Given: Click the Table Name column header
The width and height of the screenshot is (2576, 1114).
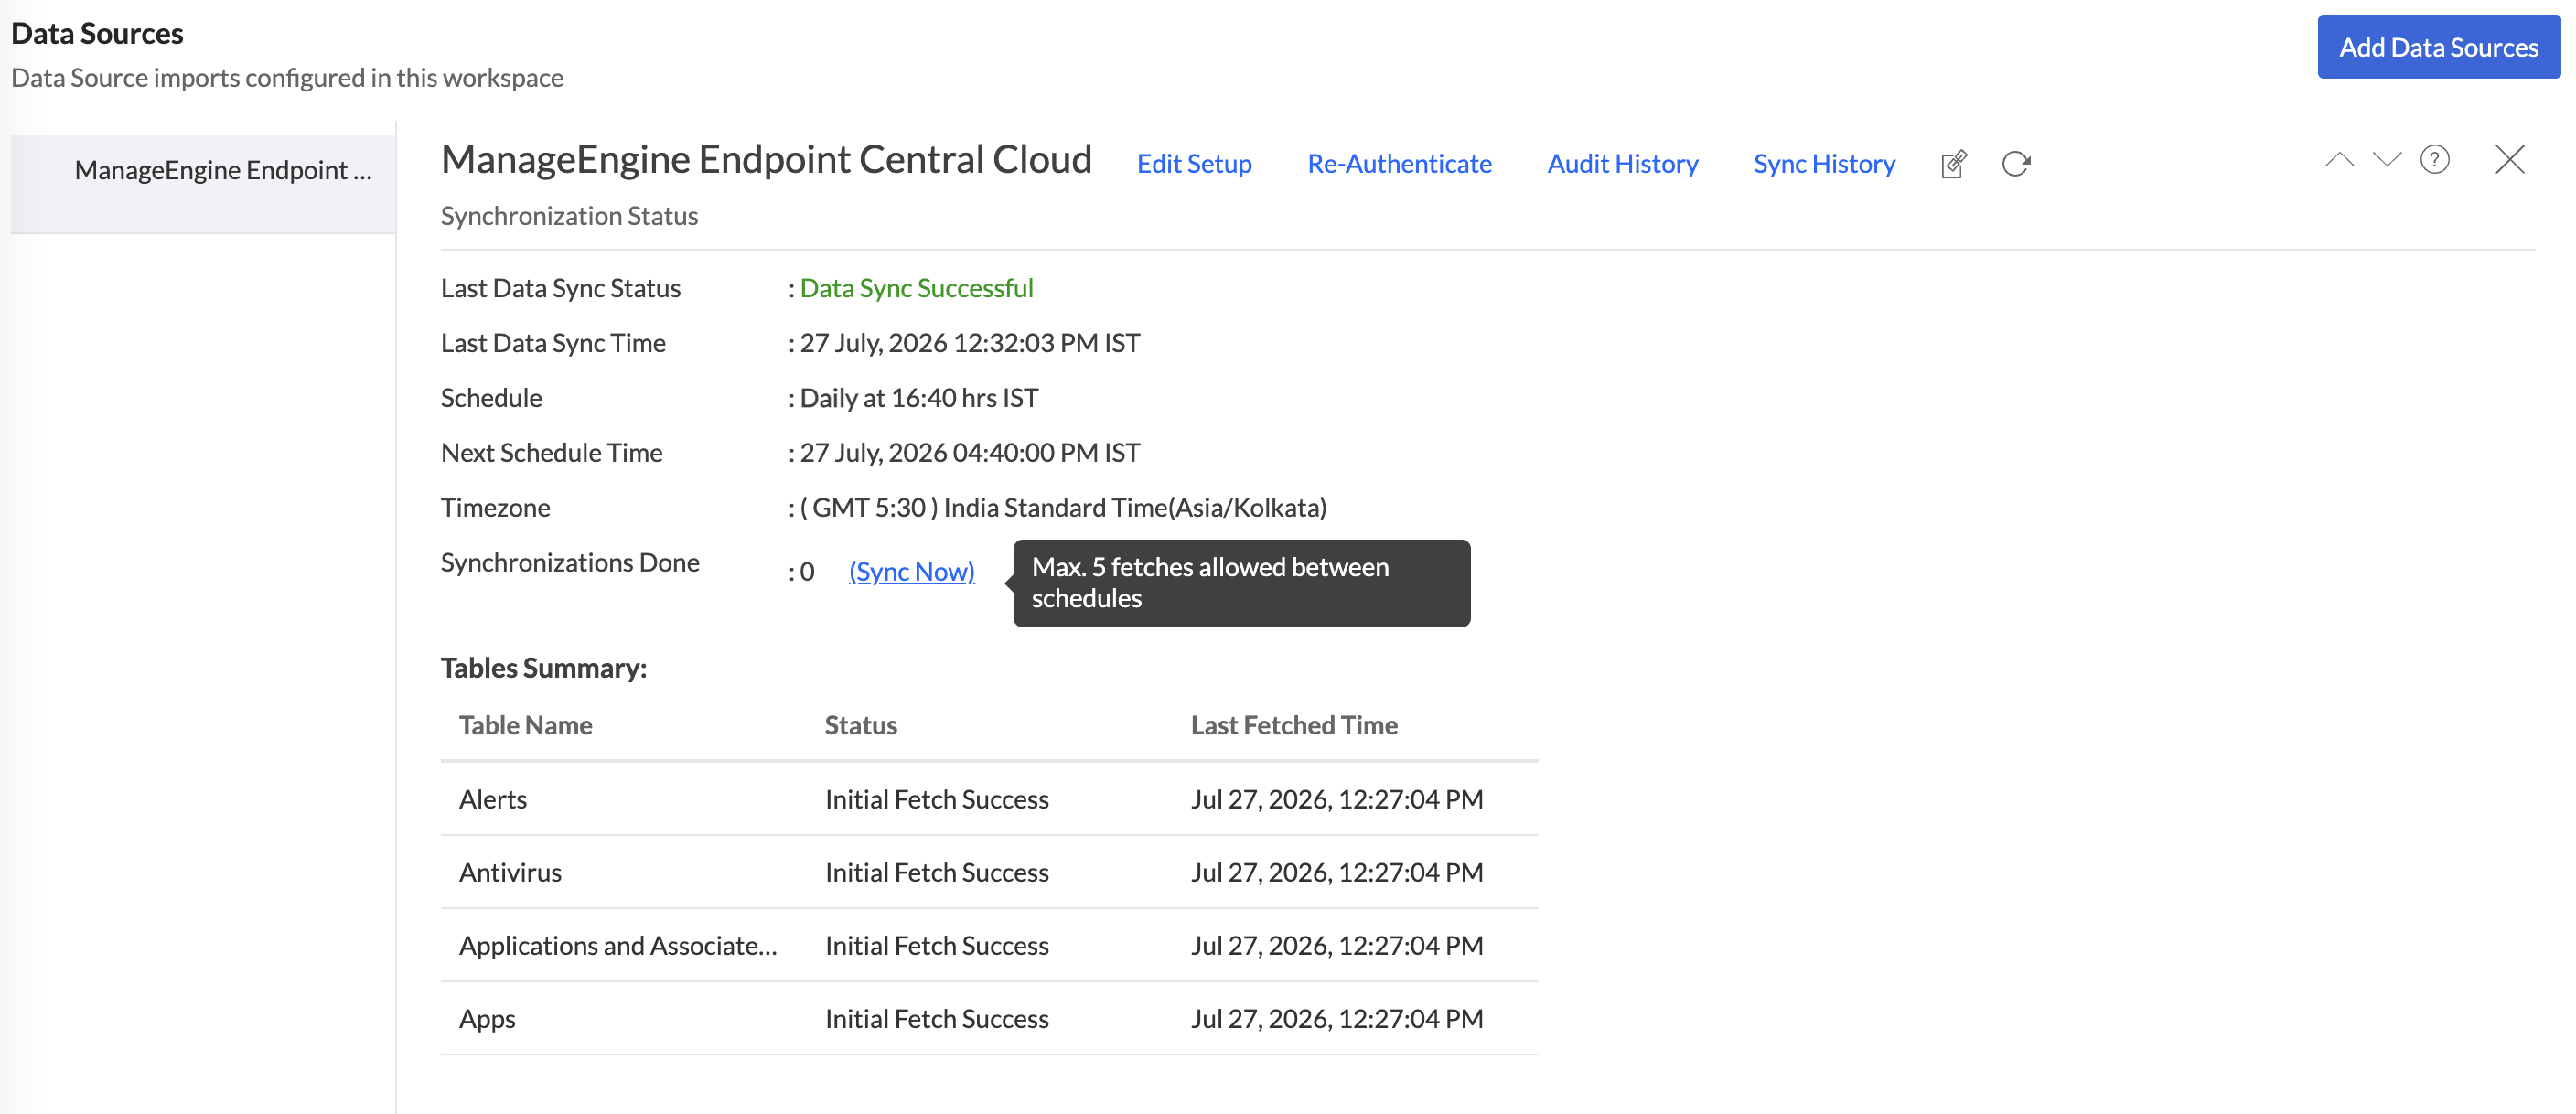Looking at the screenshot, I should [x=525, y=725].
